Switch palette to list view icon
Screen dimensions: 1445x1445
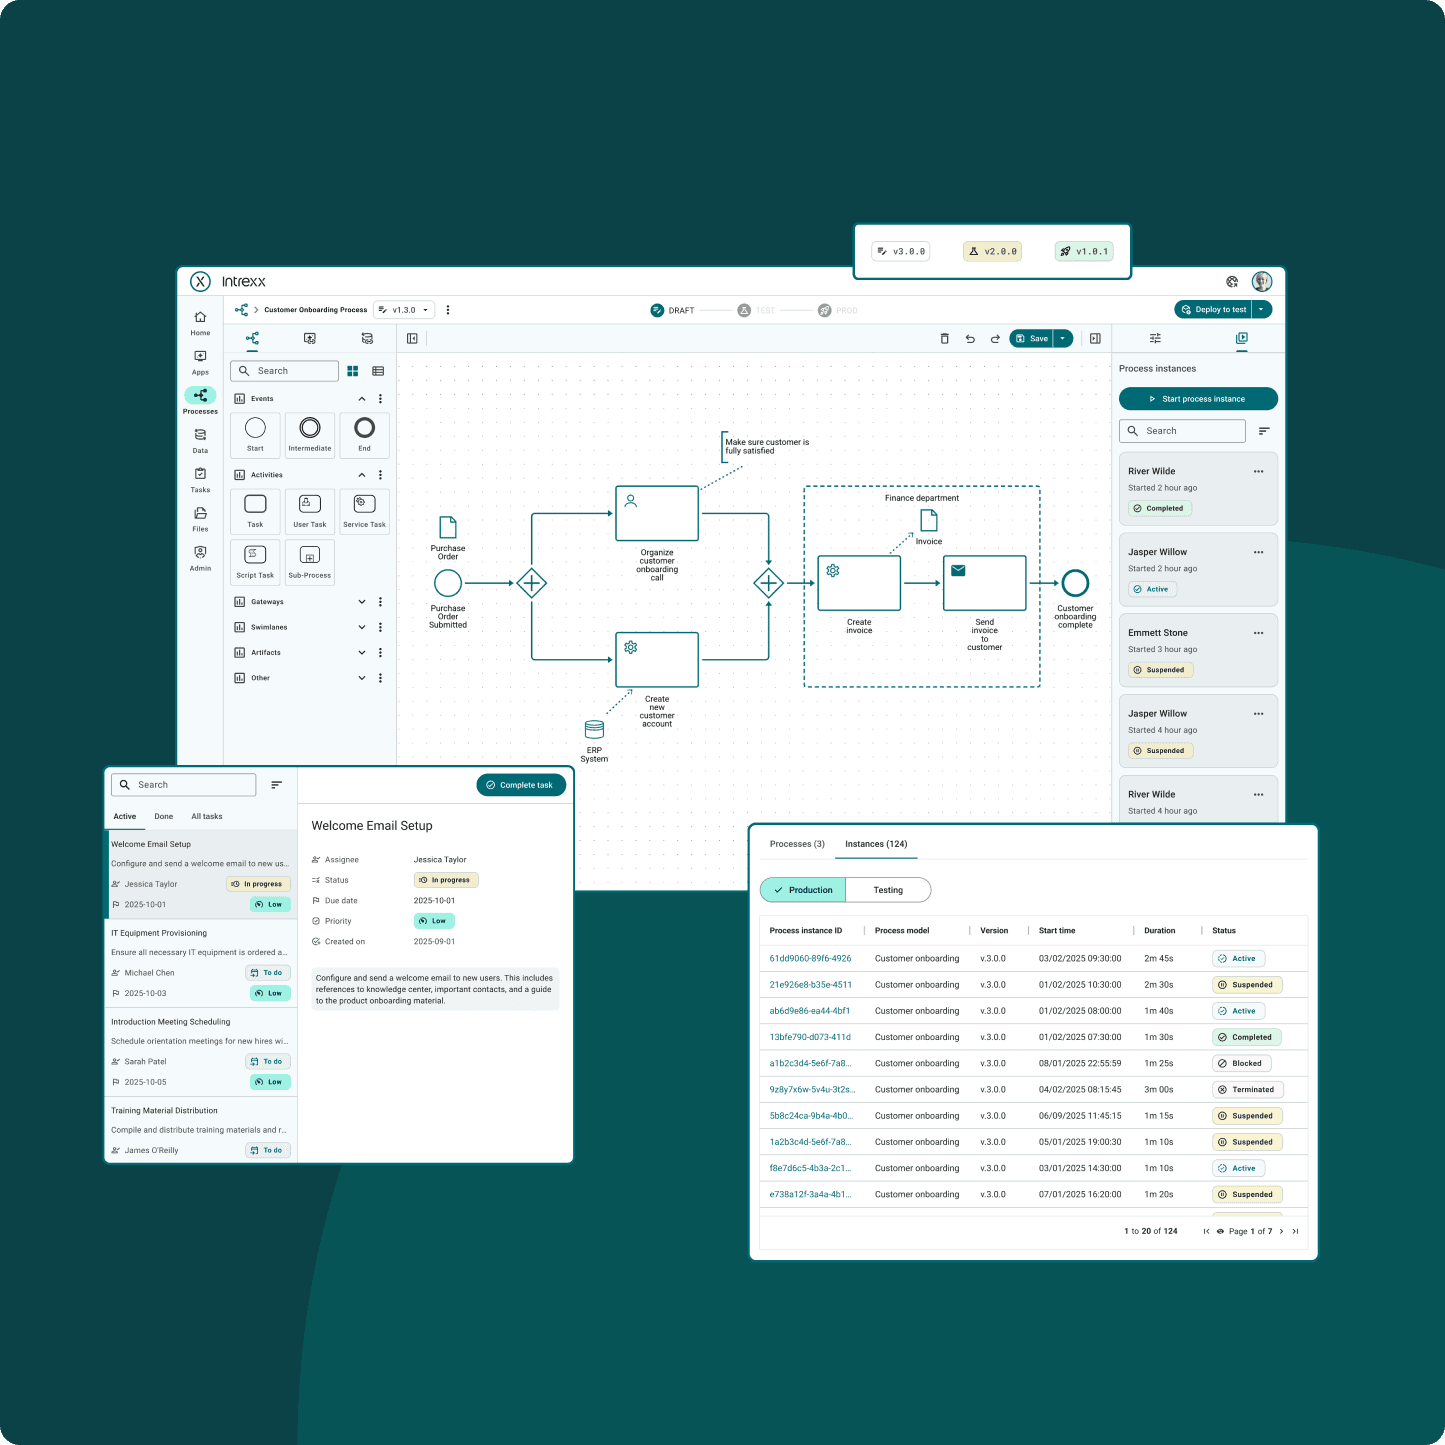[378, 371]
